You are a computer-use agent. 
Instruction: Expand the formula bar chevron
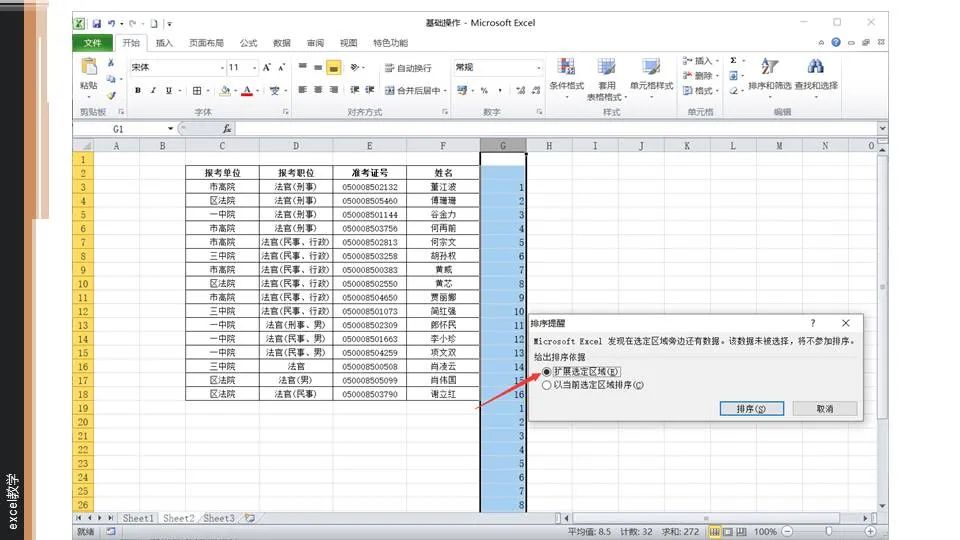point(882,129)
